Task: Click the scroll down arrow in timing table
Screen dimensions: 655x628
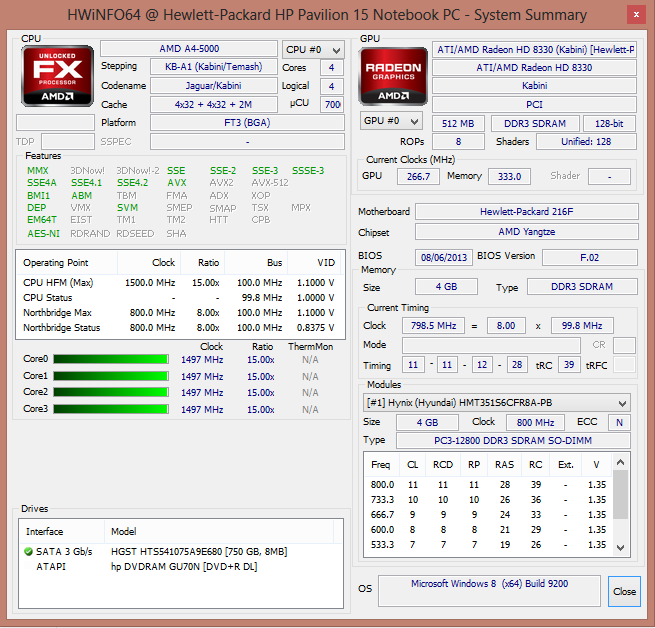Action: coord(620,547)
